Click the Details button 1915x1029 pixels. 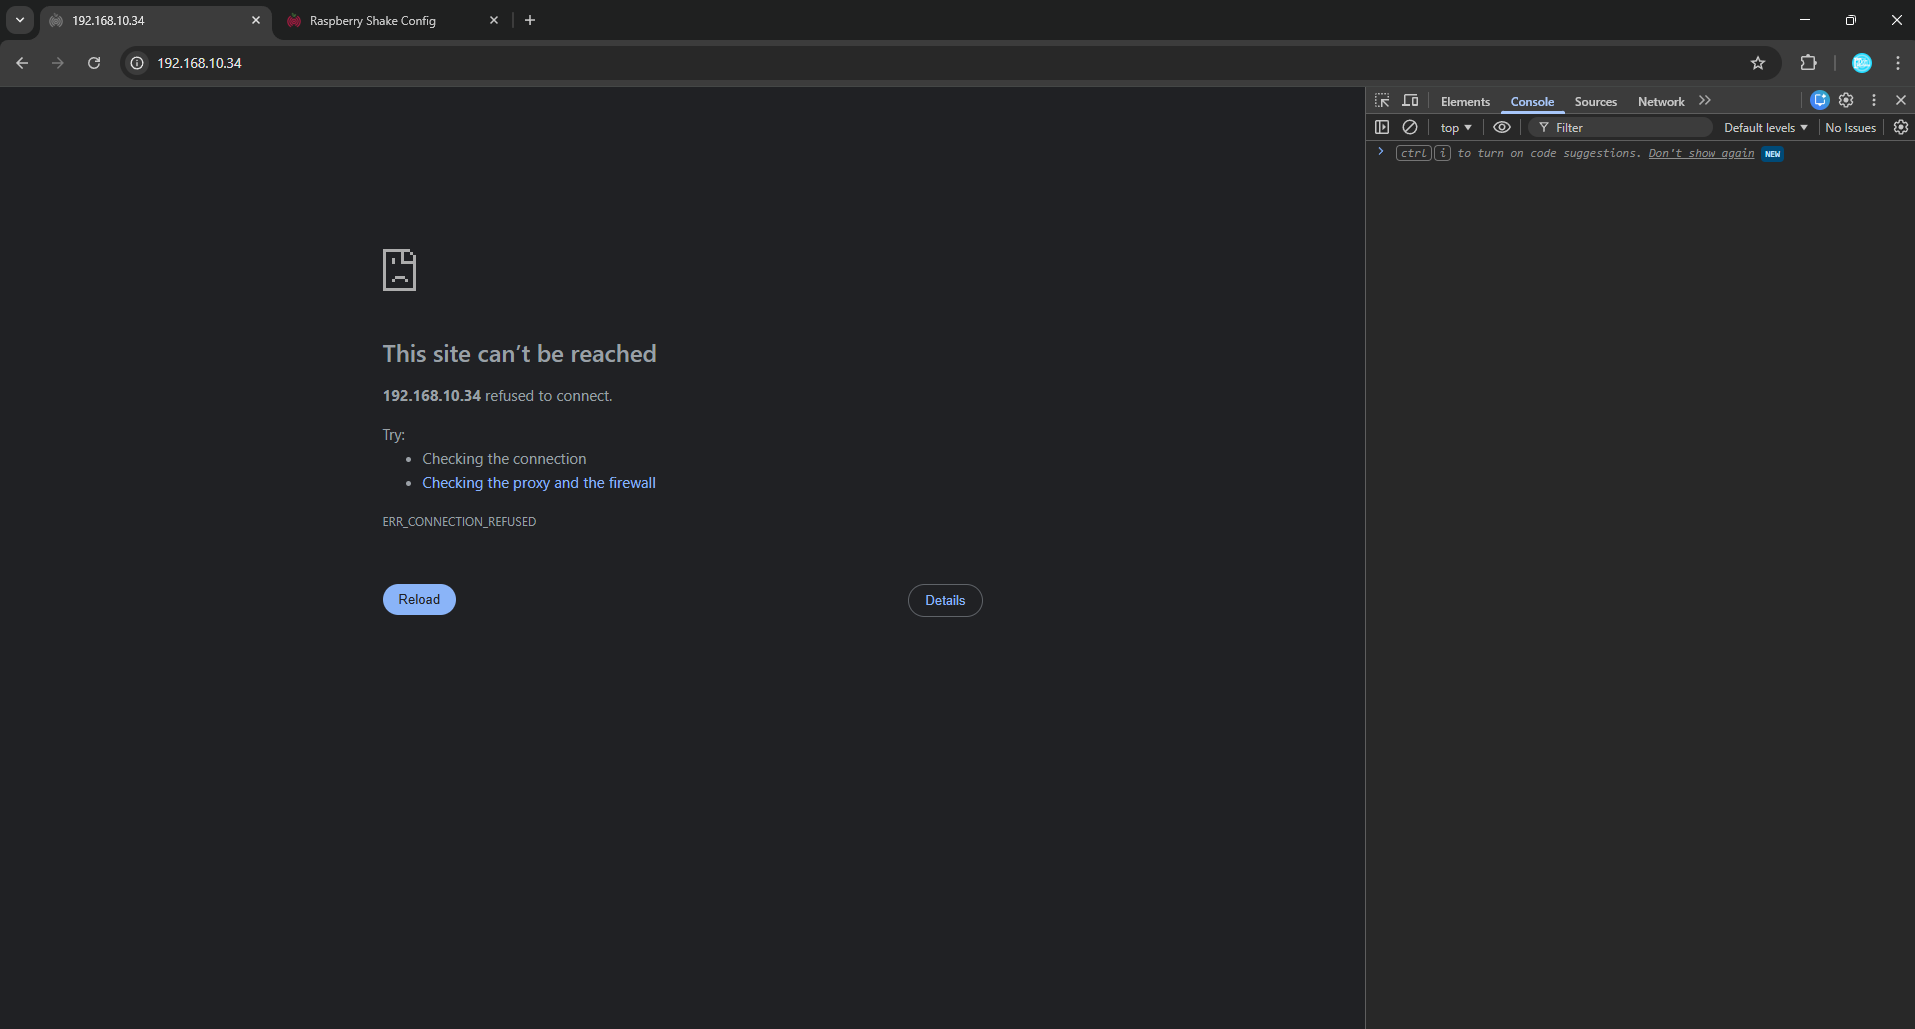tap(945, 600)
